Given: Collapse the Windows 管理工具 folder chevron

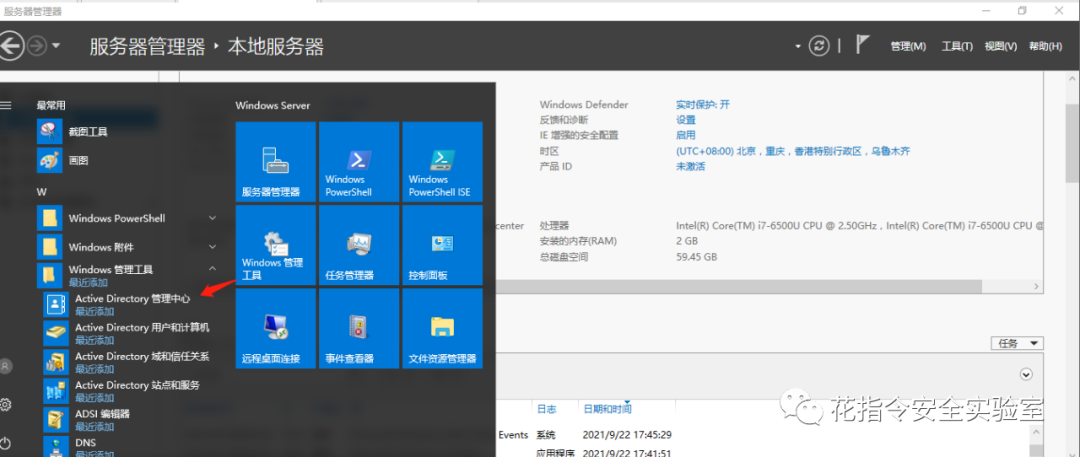Looking at the screenshot, I should 212,269.
